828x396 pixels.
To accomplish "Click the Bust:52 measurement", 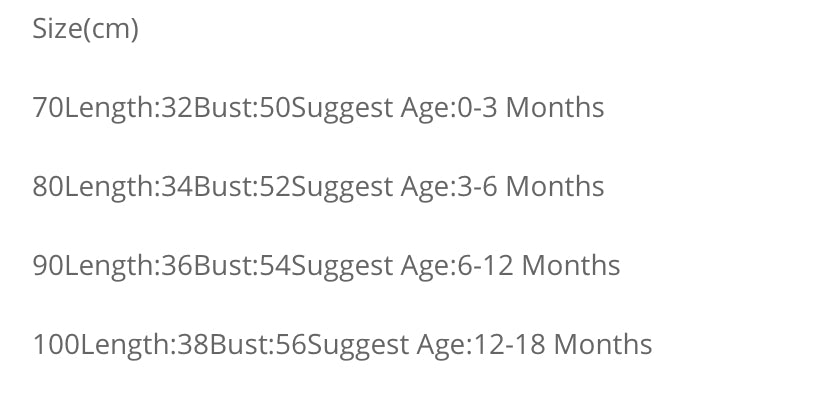I will pos(242,186).
